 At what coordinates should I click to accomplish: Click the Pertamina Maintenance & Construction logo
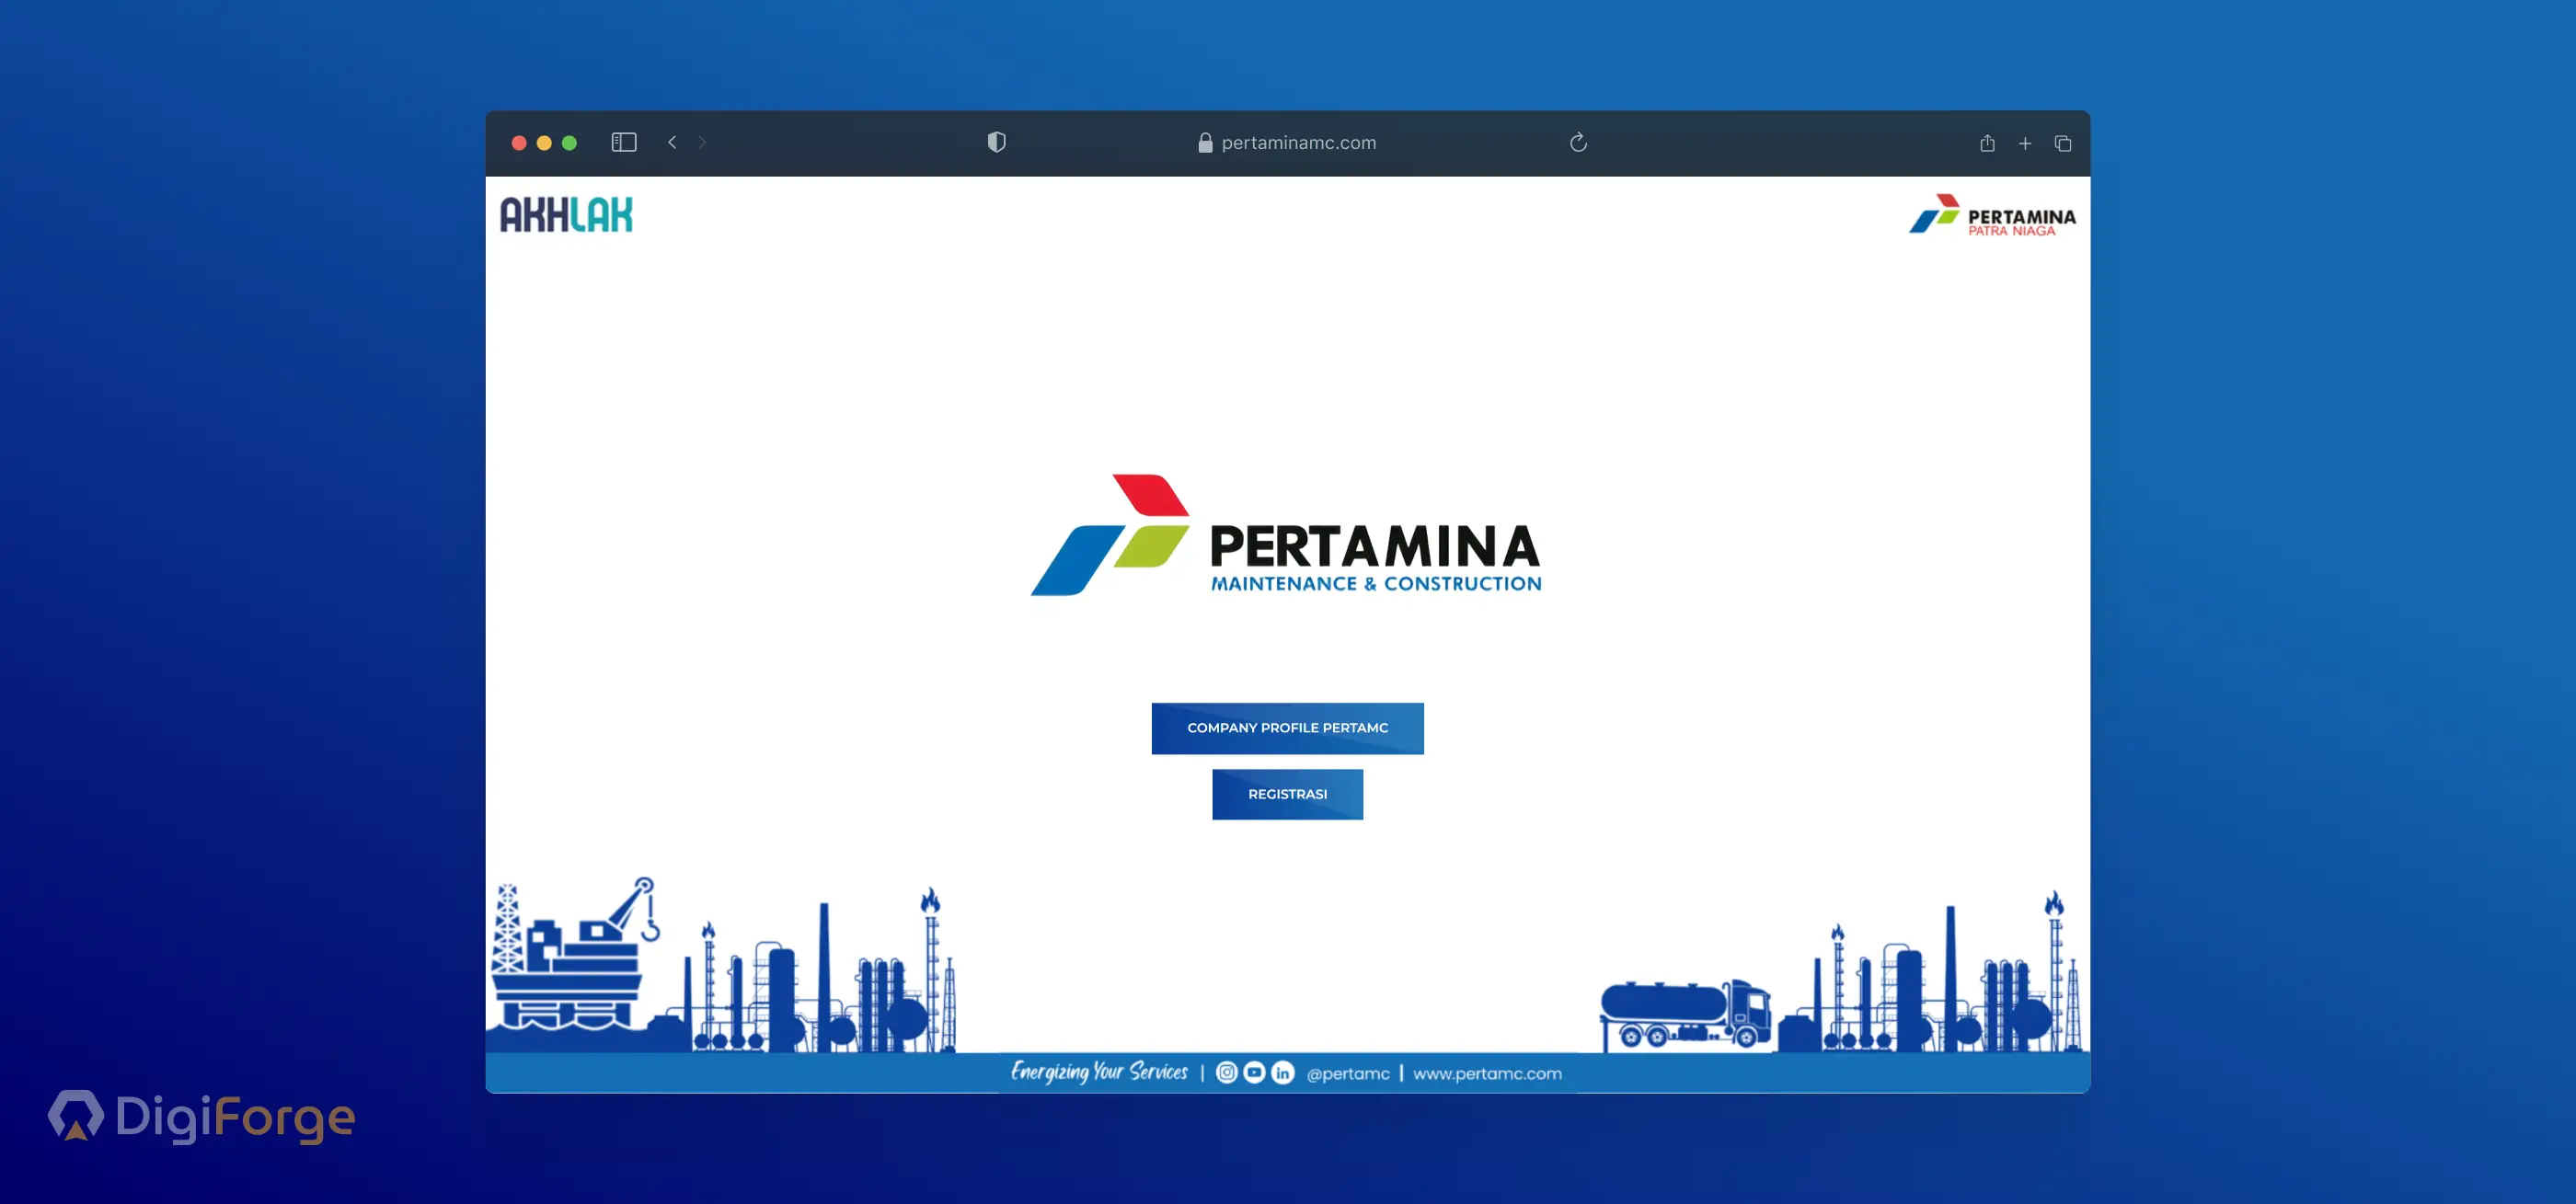click(x=1286, y=537)
